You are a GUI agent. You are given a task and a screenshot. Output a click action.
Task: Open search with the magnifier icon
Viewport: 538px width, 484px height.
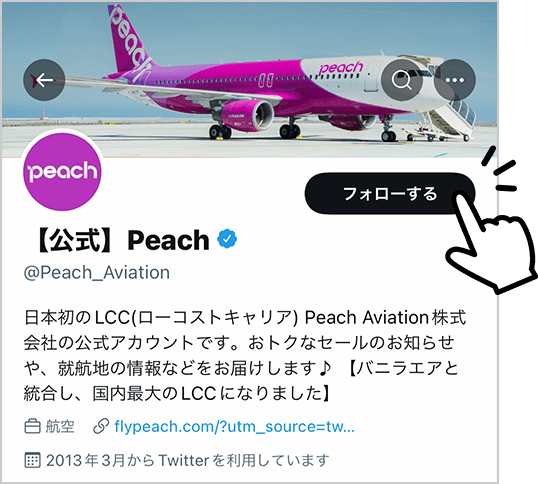402,80
